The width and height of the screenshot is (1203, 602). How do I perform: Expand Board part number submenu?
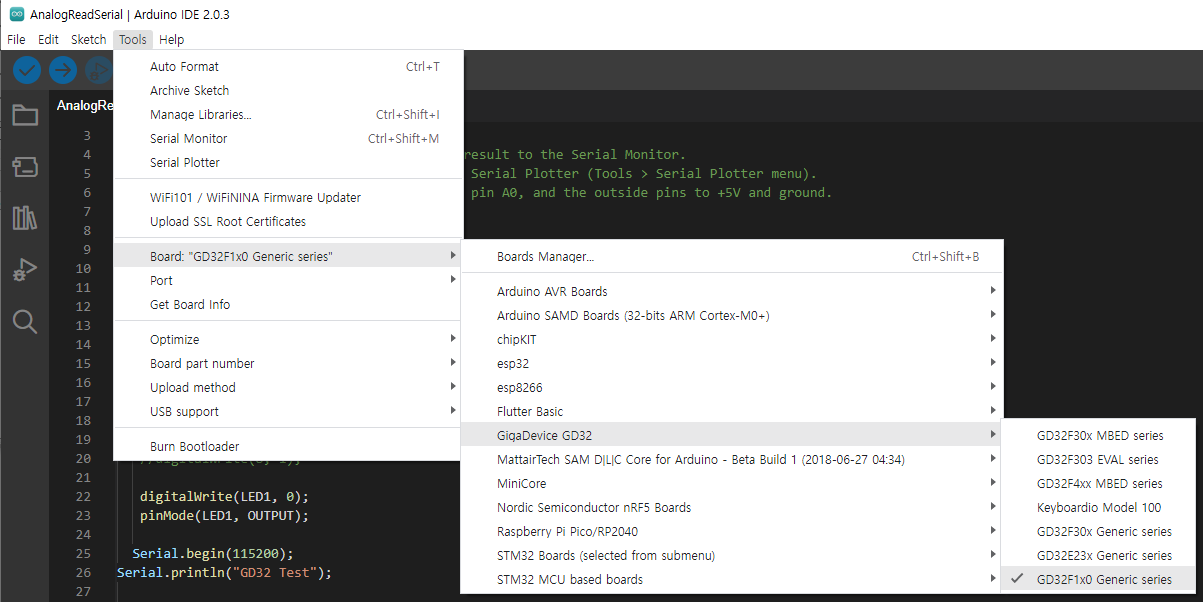click(288, 364)
